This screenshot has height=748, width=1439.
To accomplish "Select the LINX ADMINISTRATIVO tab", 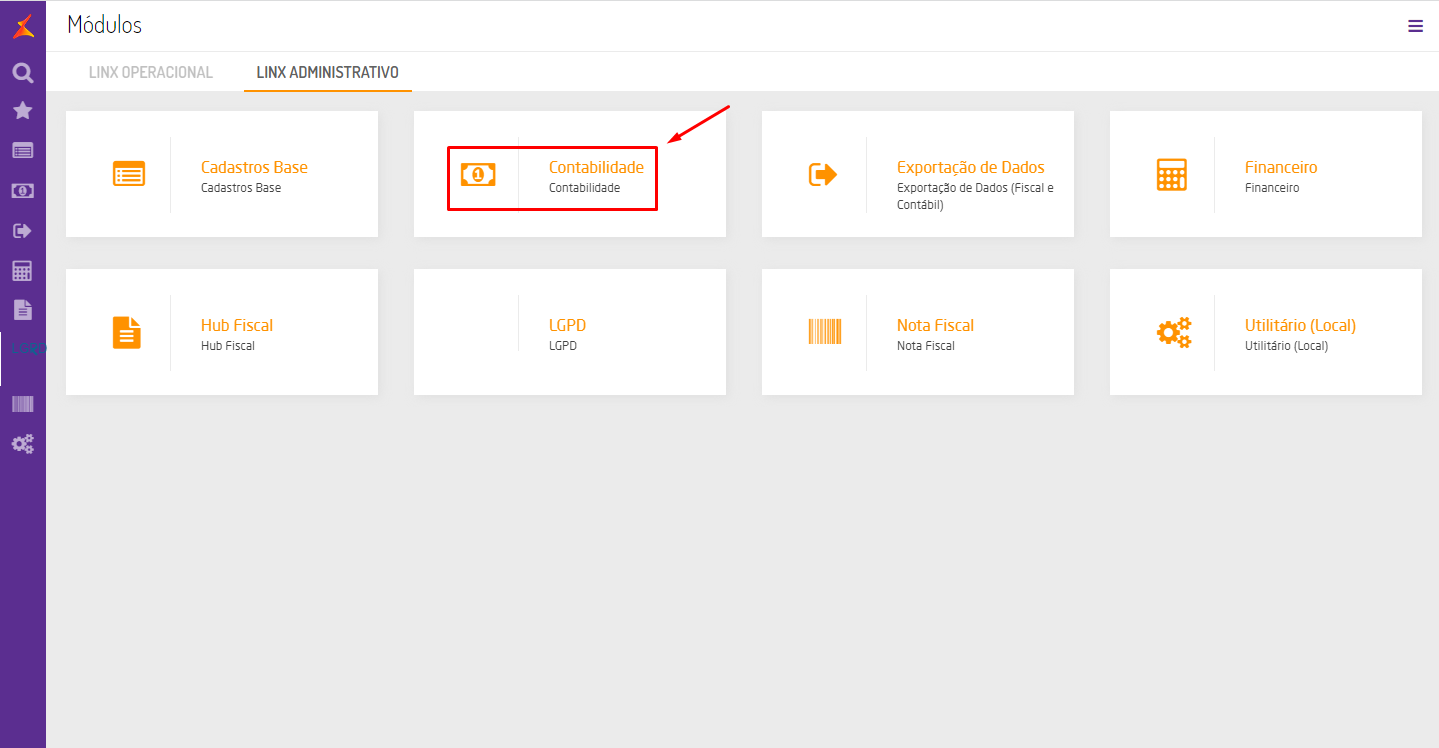I will (328, 72).
